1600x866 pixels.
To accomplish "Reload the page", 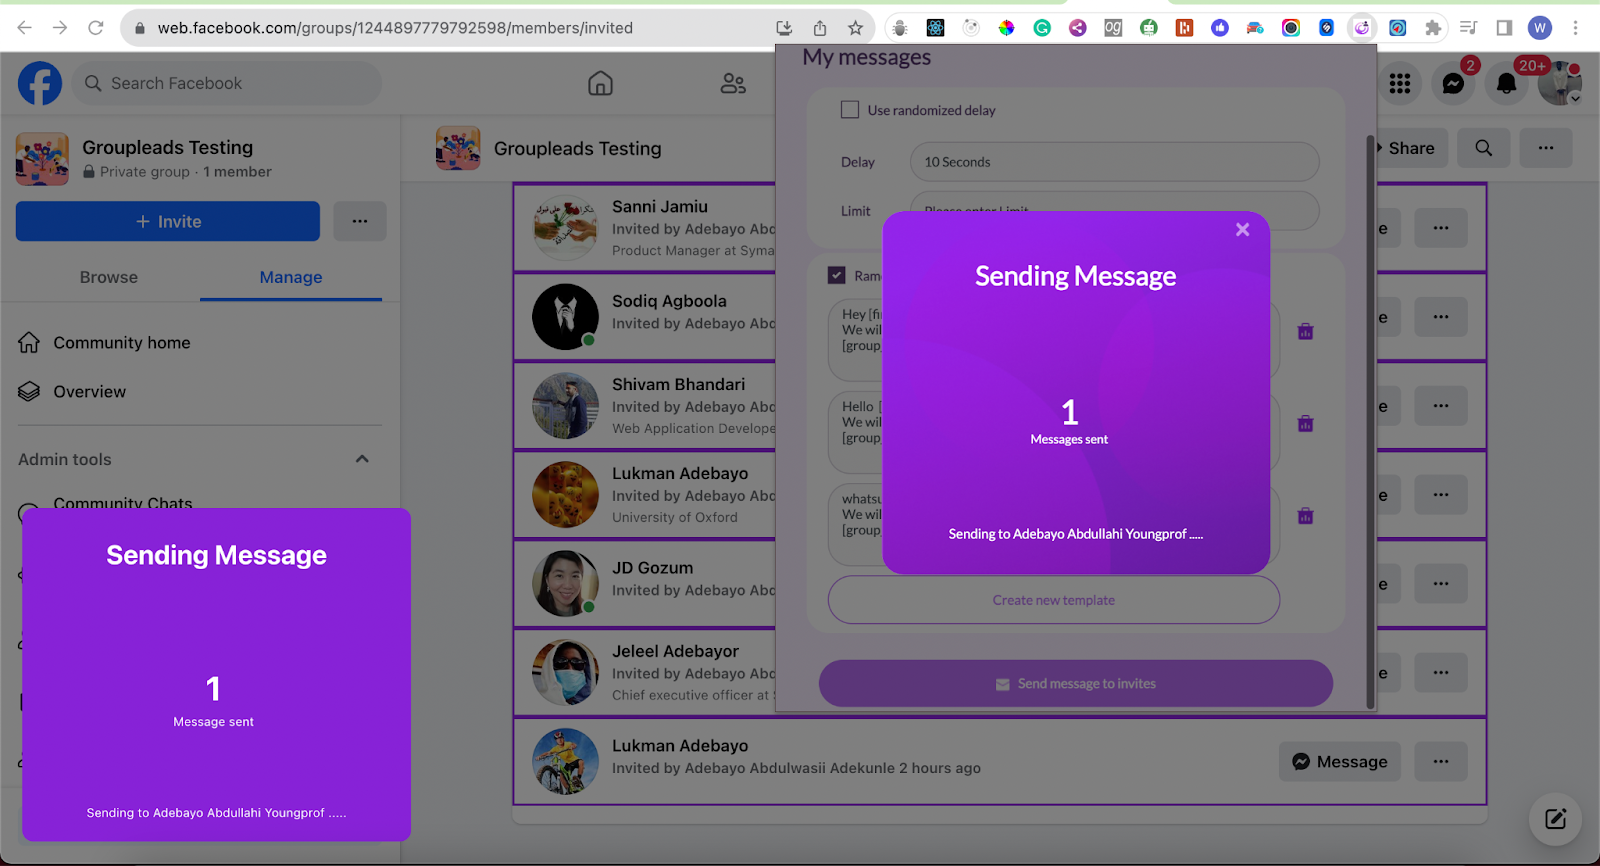I will pyautogui.click(x=96, y=28).
